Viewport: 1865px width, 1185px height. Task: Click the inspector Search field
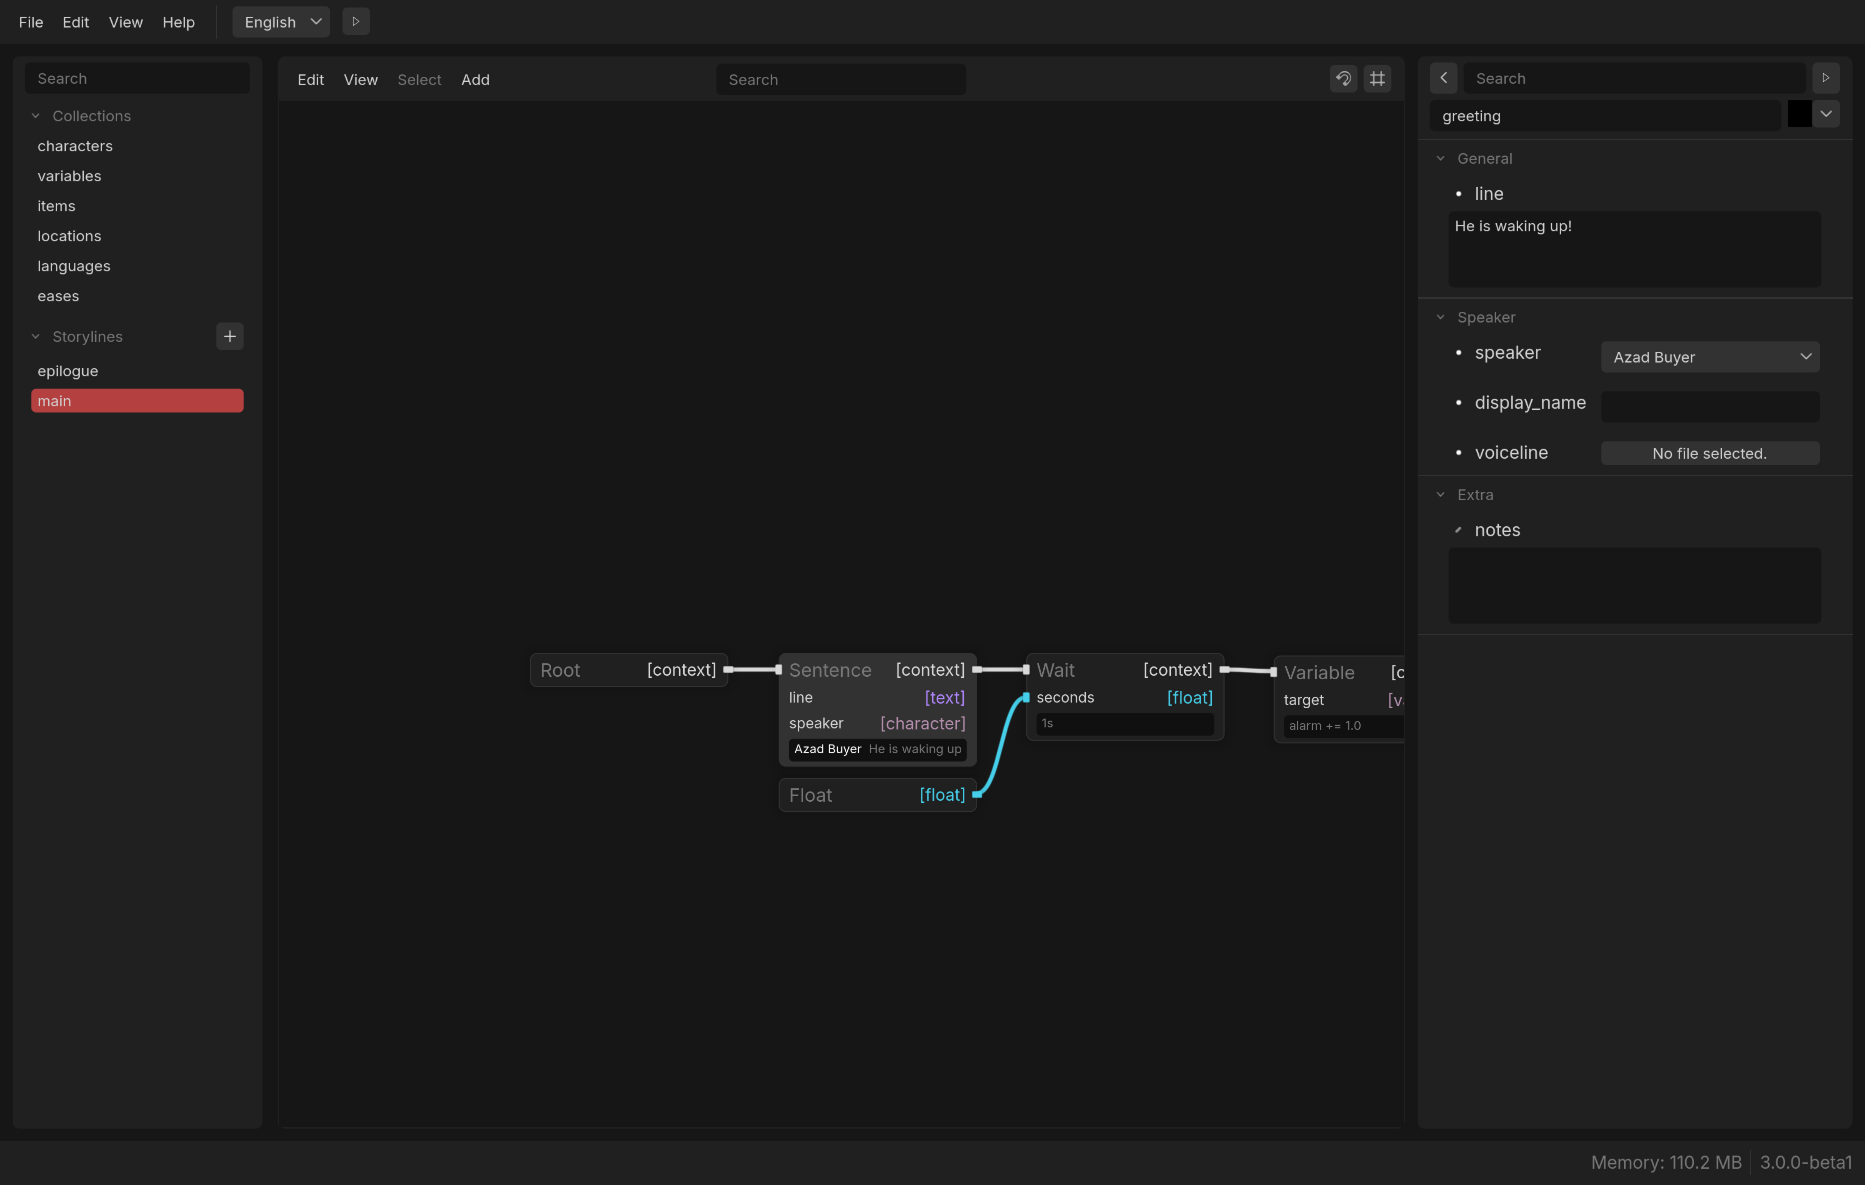(1635, 78)
